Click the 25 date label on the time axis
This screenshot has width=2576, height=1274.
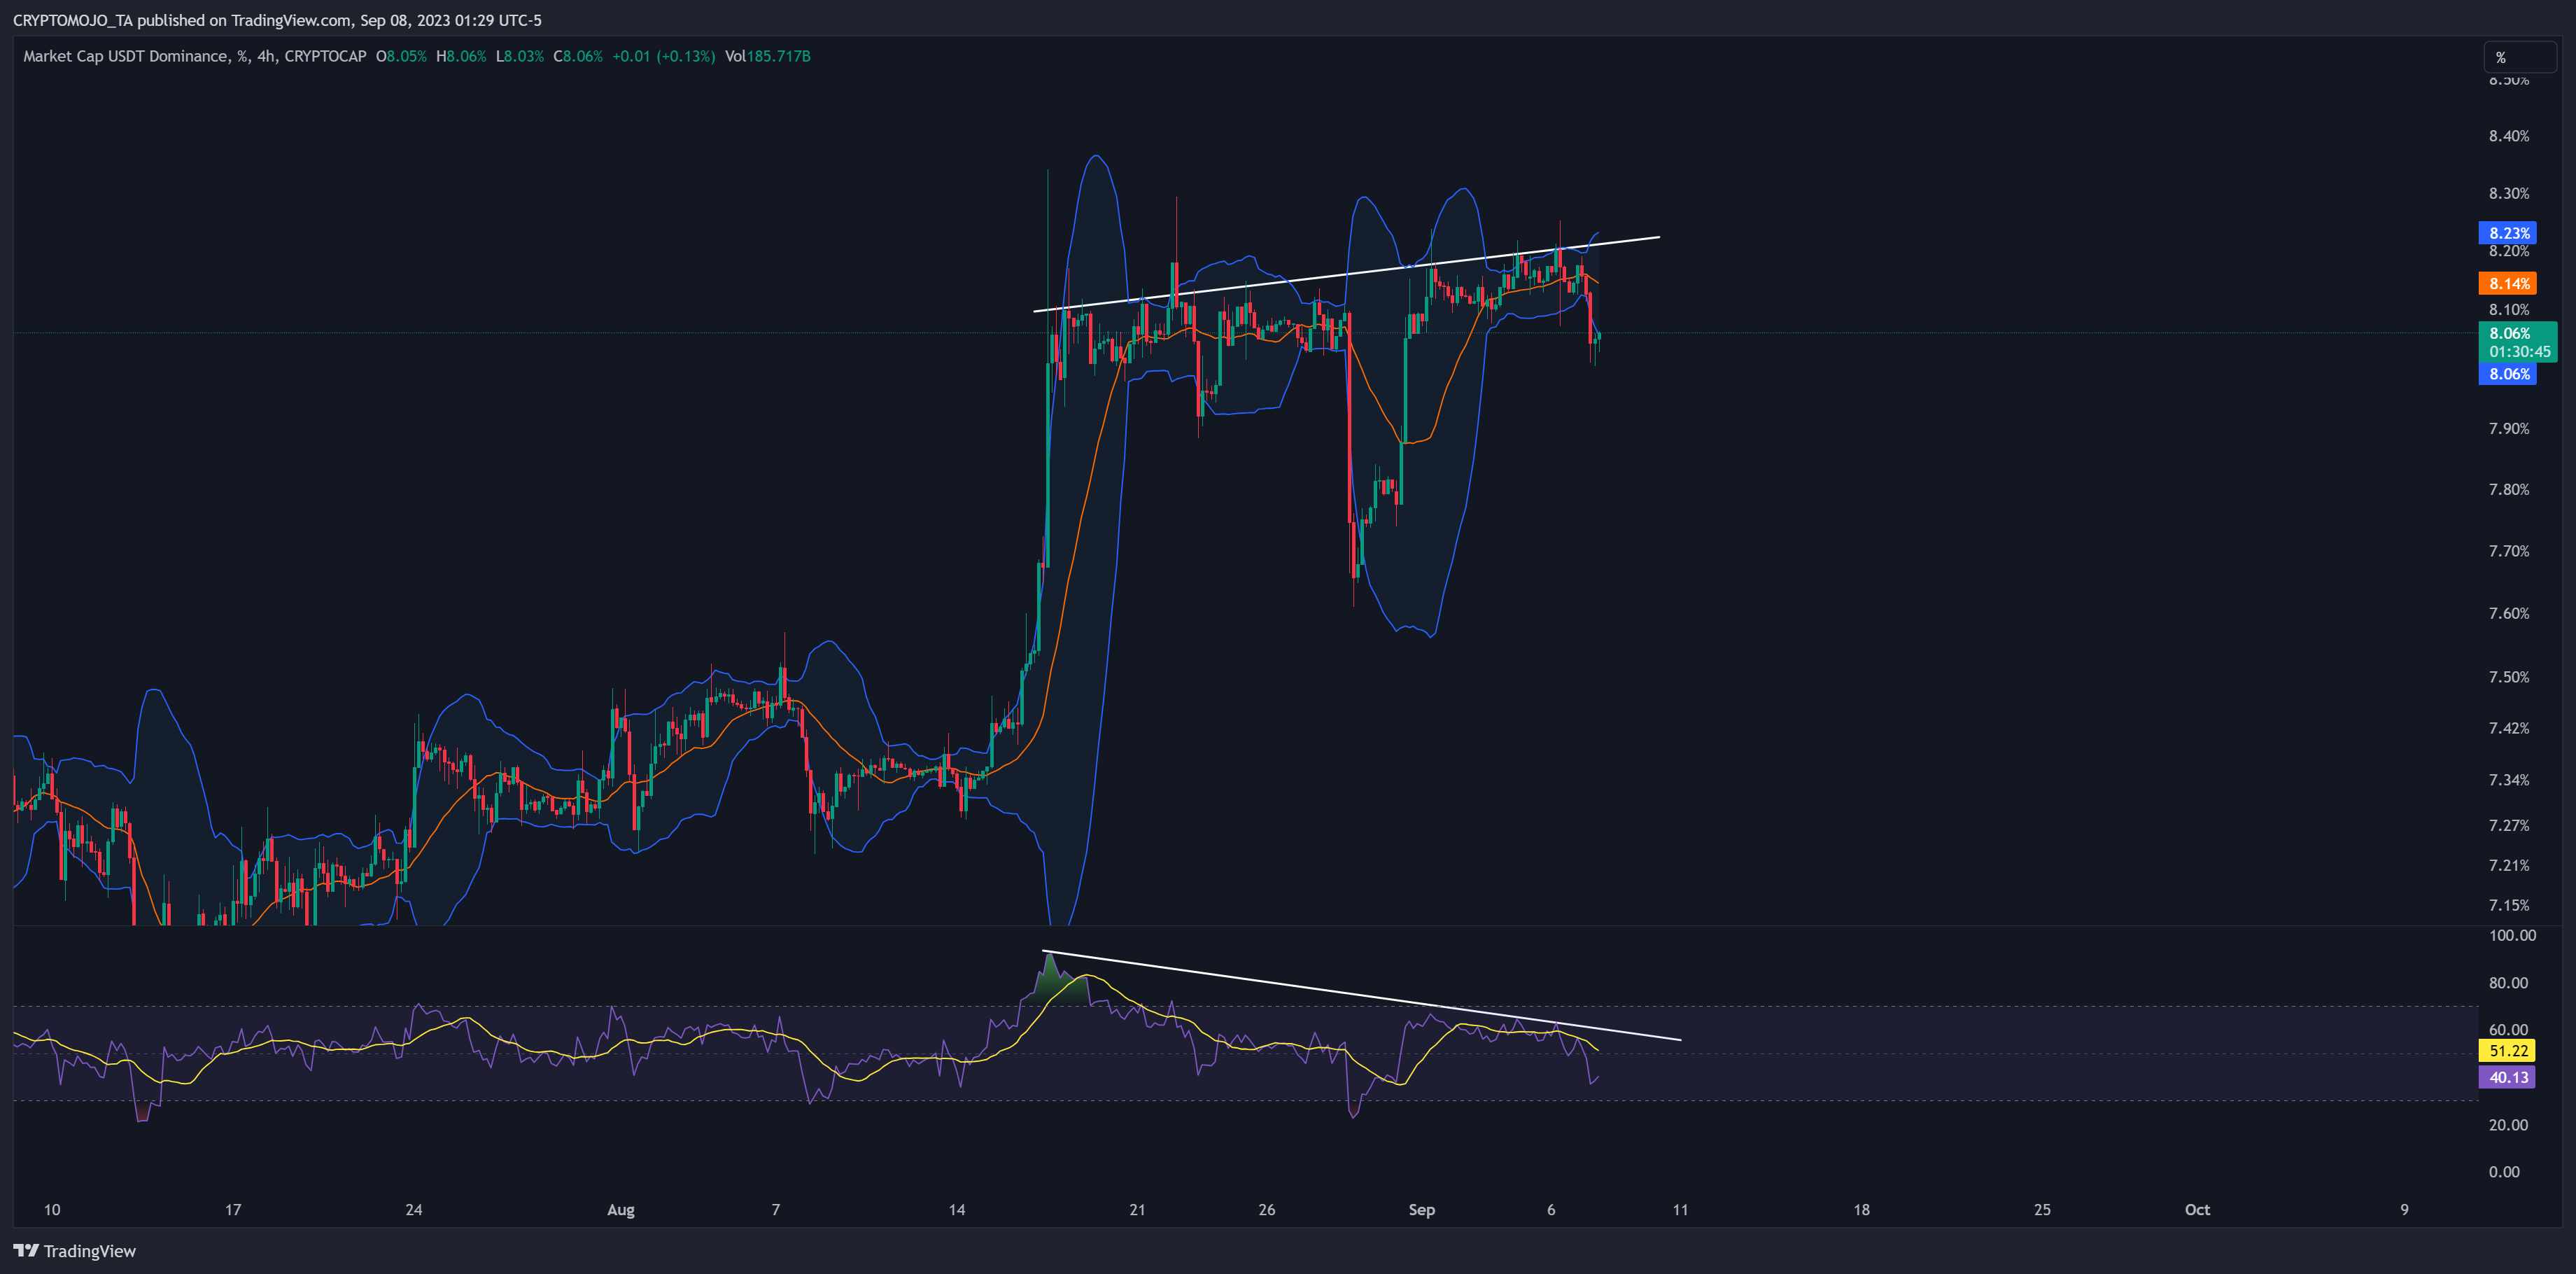click(x=2042, y=1210)
